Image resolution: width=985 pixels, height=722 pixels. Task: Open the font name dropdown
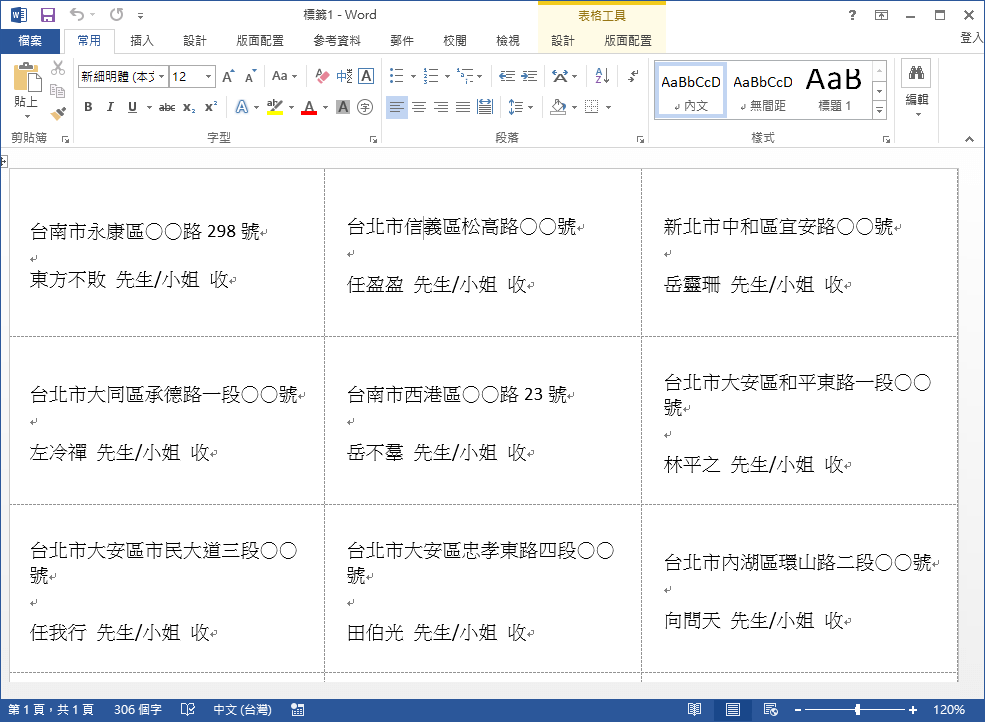coord(163,75)
